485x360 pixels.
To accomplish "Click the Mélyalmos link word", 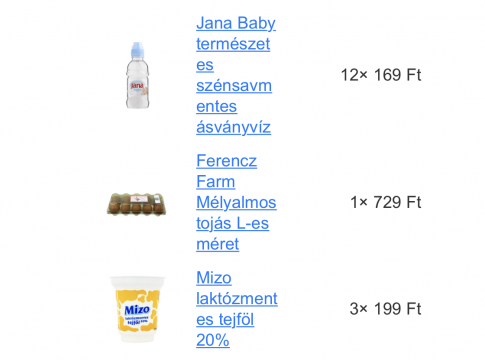I will [236, 202].
